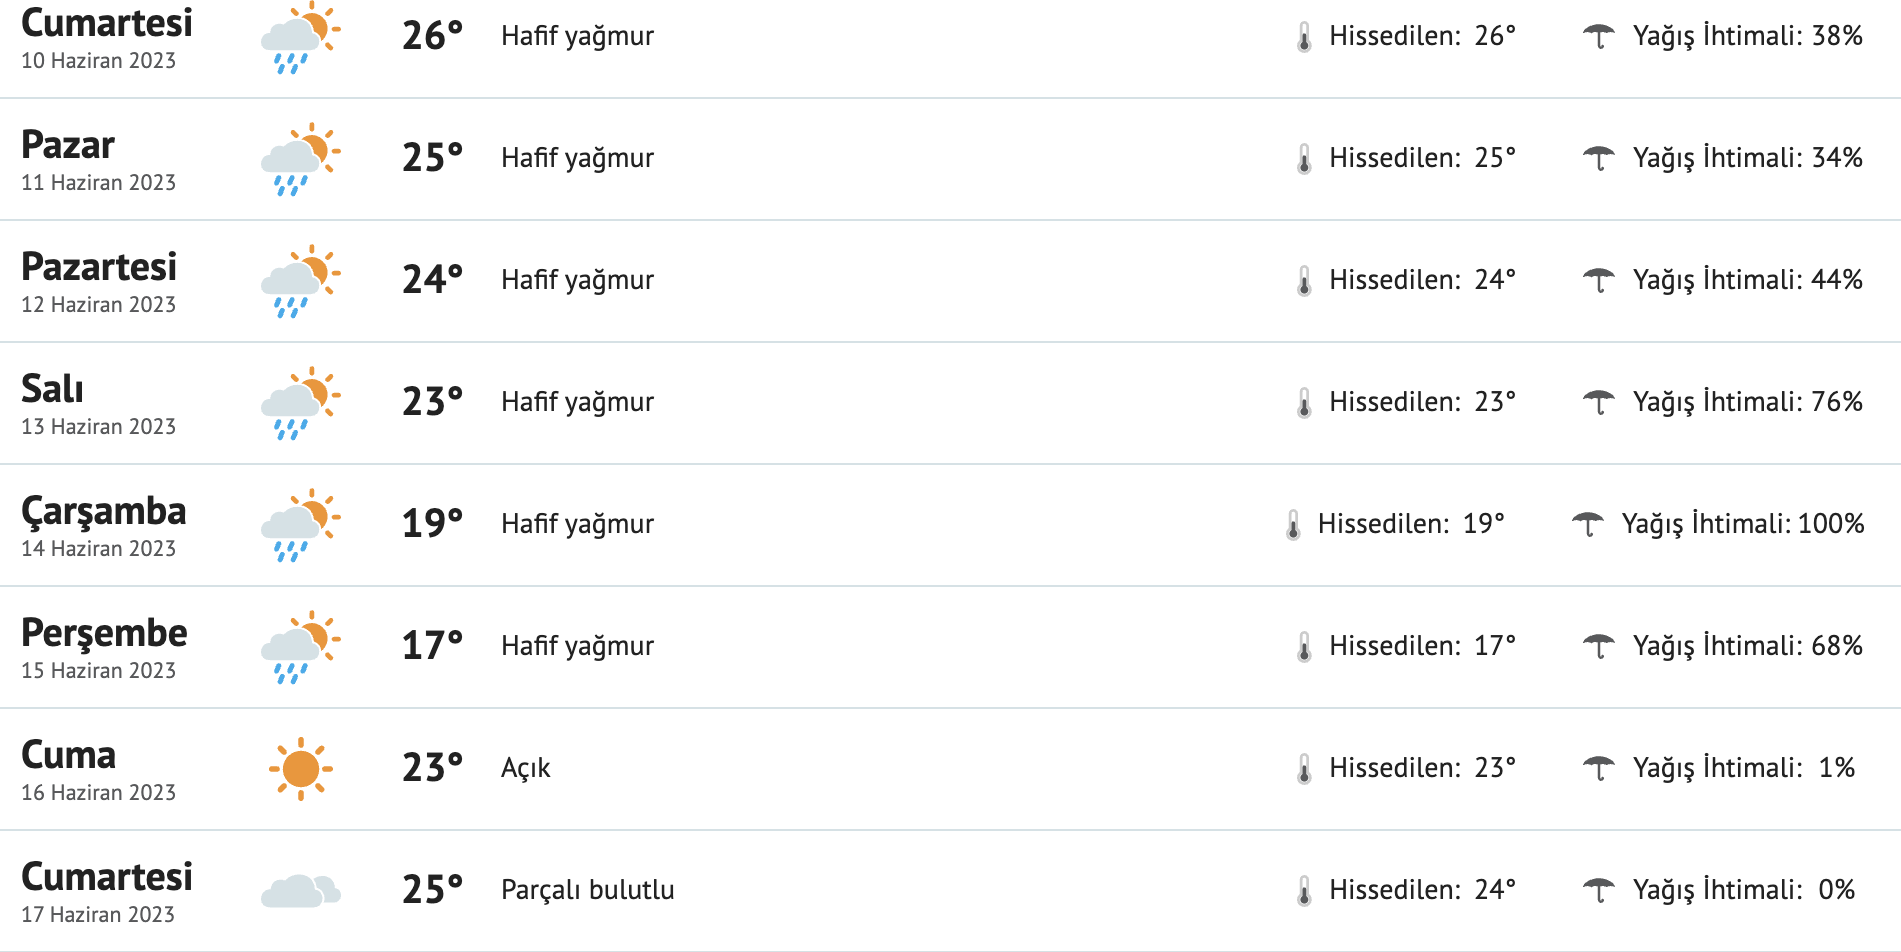Click the Salı day name
1901x952 pixels.
[52, 389]
